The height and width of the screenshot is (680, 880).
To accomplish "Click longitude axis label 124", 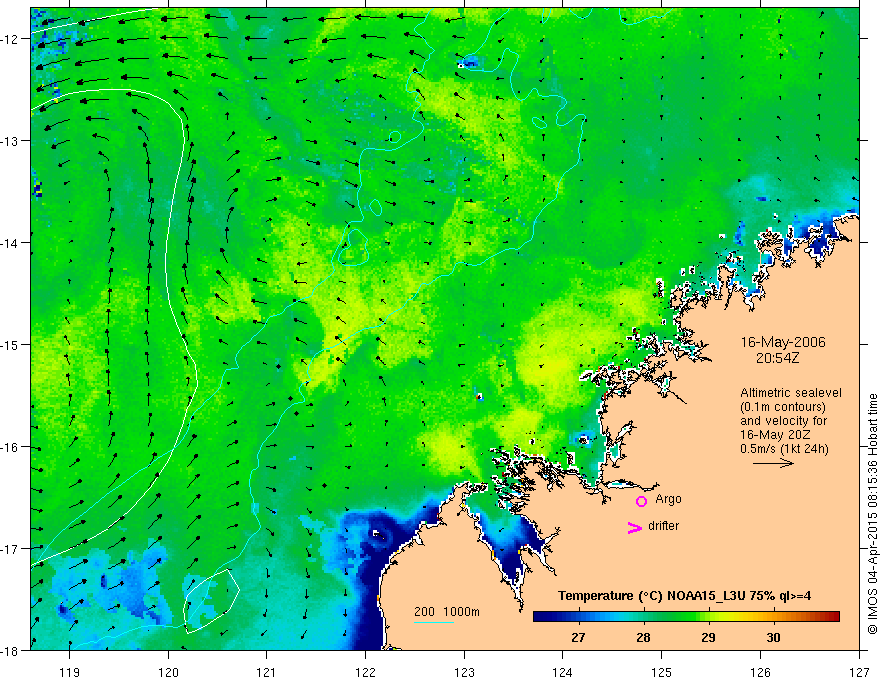I will (x=563, y=672).
